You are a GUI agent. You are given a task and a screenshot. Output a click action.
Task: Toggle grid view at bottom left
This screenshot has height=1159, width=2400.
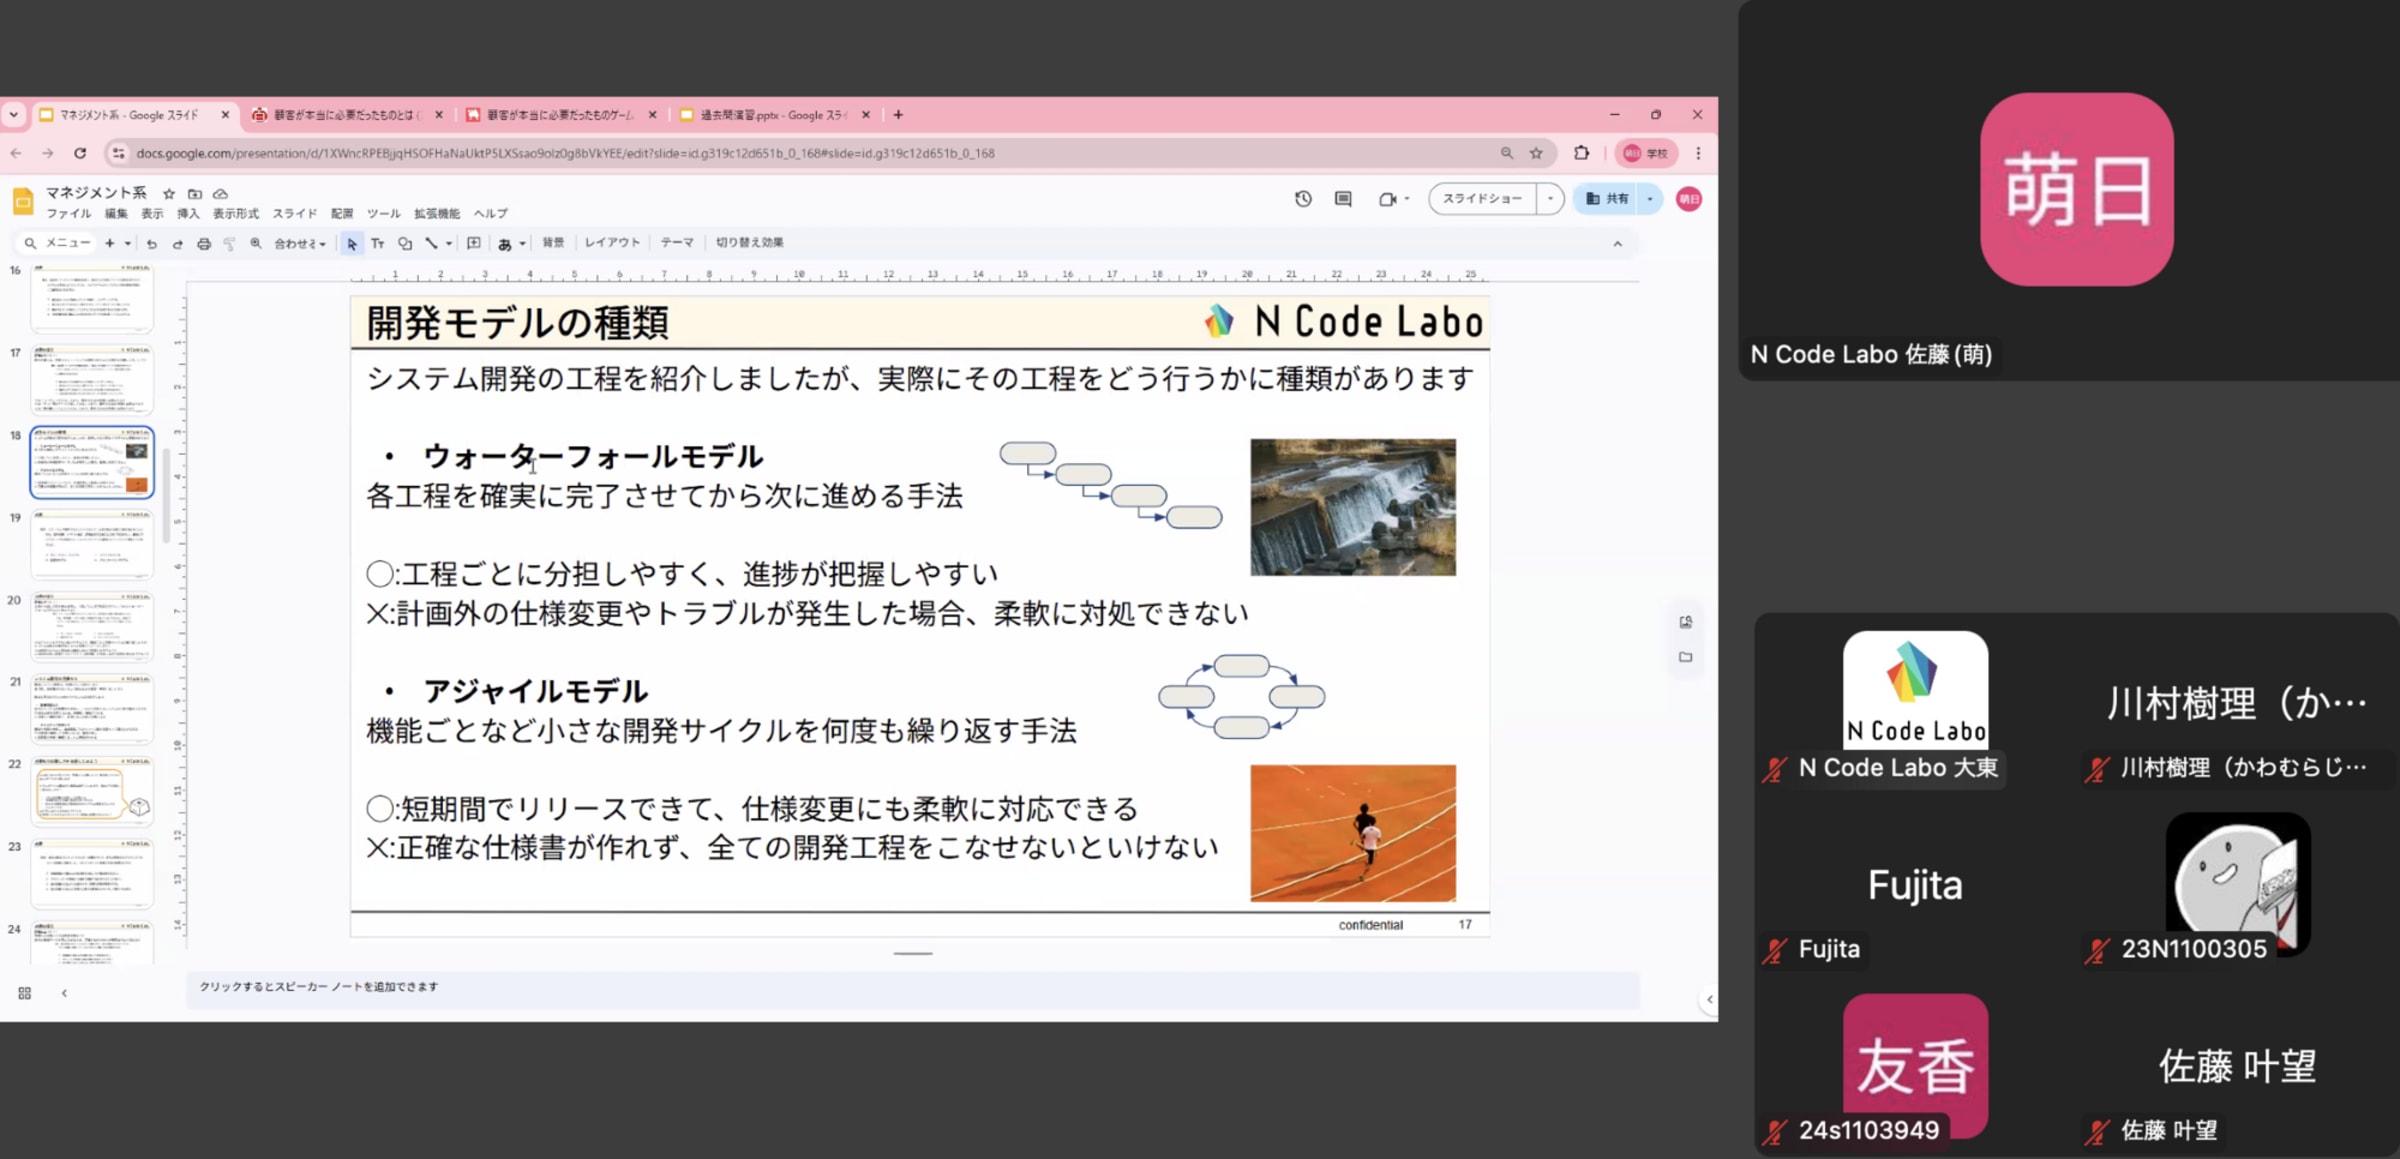click(x=25, y=993)
